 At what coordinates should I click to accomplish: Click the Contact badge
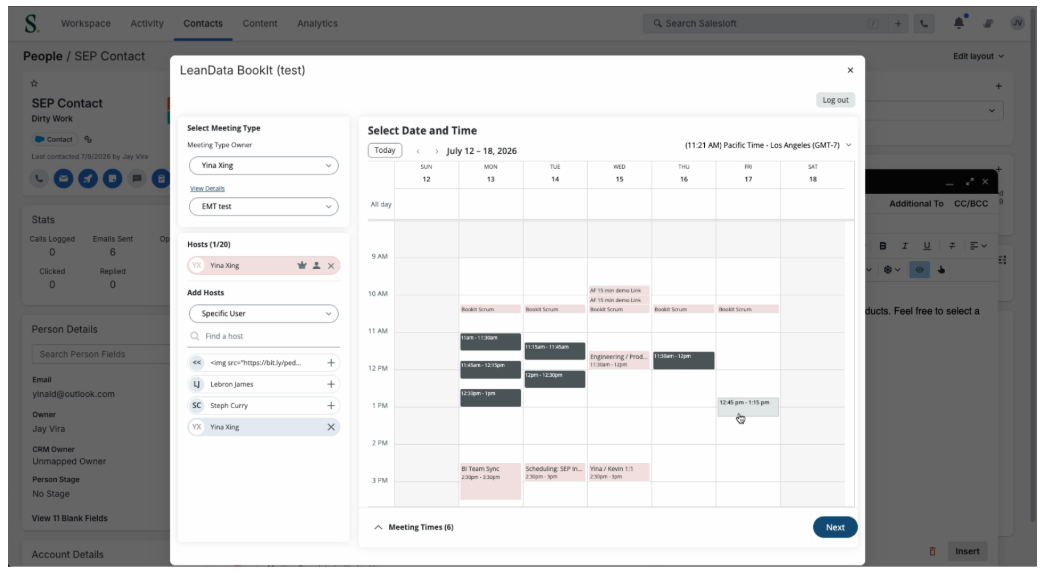[54, 139]
